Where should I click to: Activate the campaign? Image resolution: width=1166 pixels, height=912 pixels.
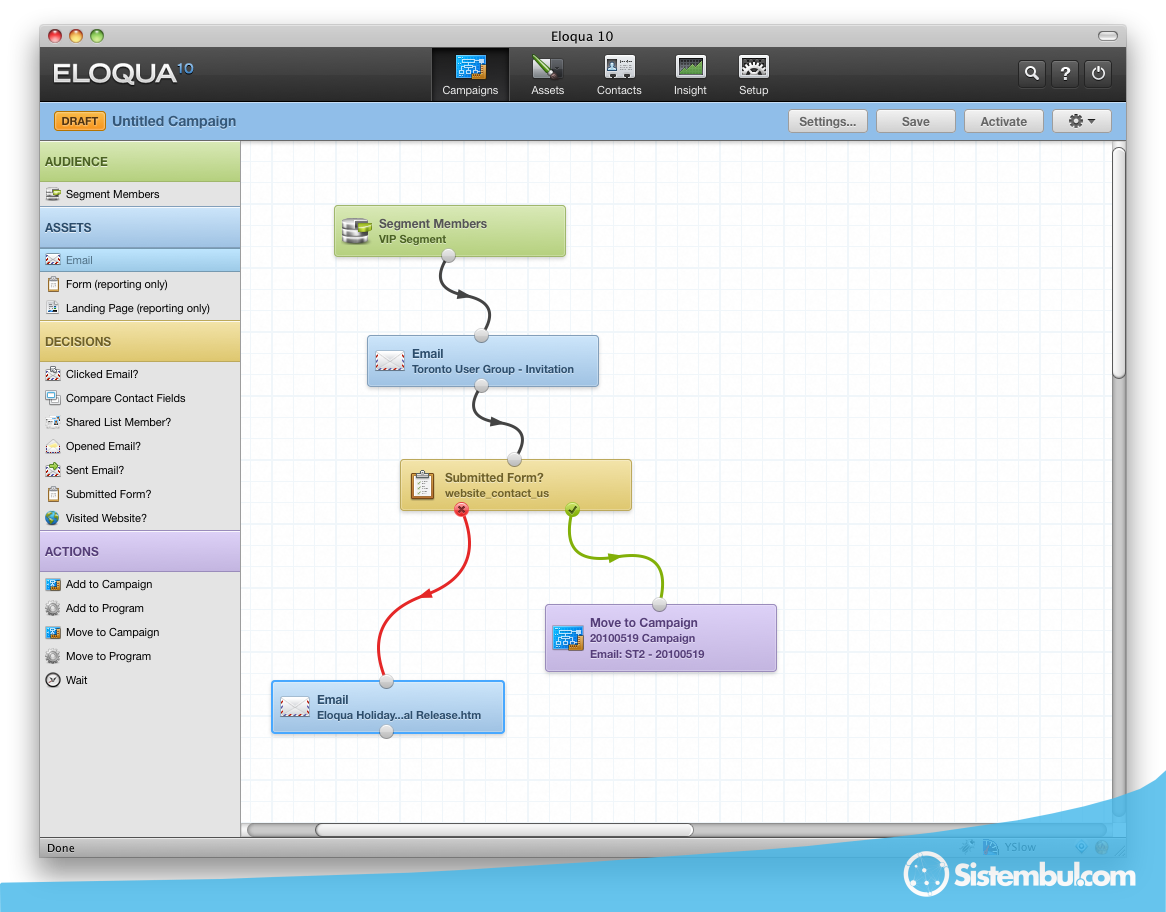[x=1003, y=121]
